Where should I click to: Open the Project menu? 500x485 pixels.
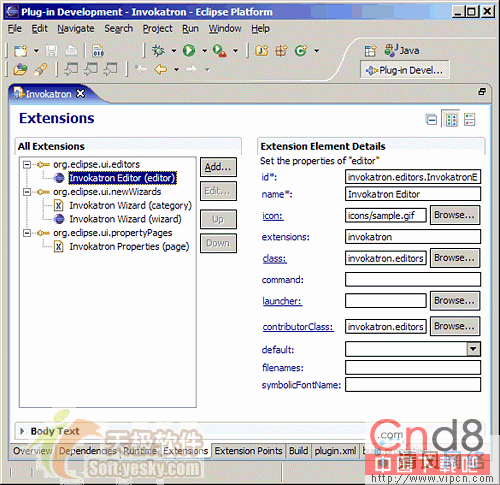tap(157, 29)
